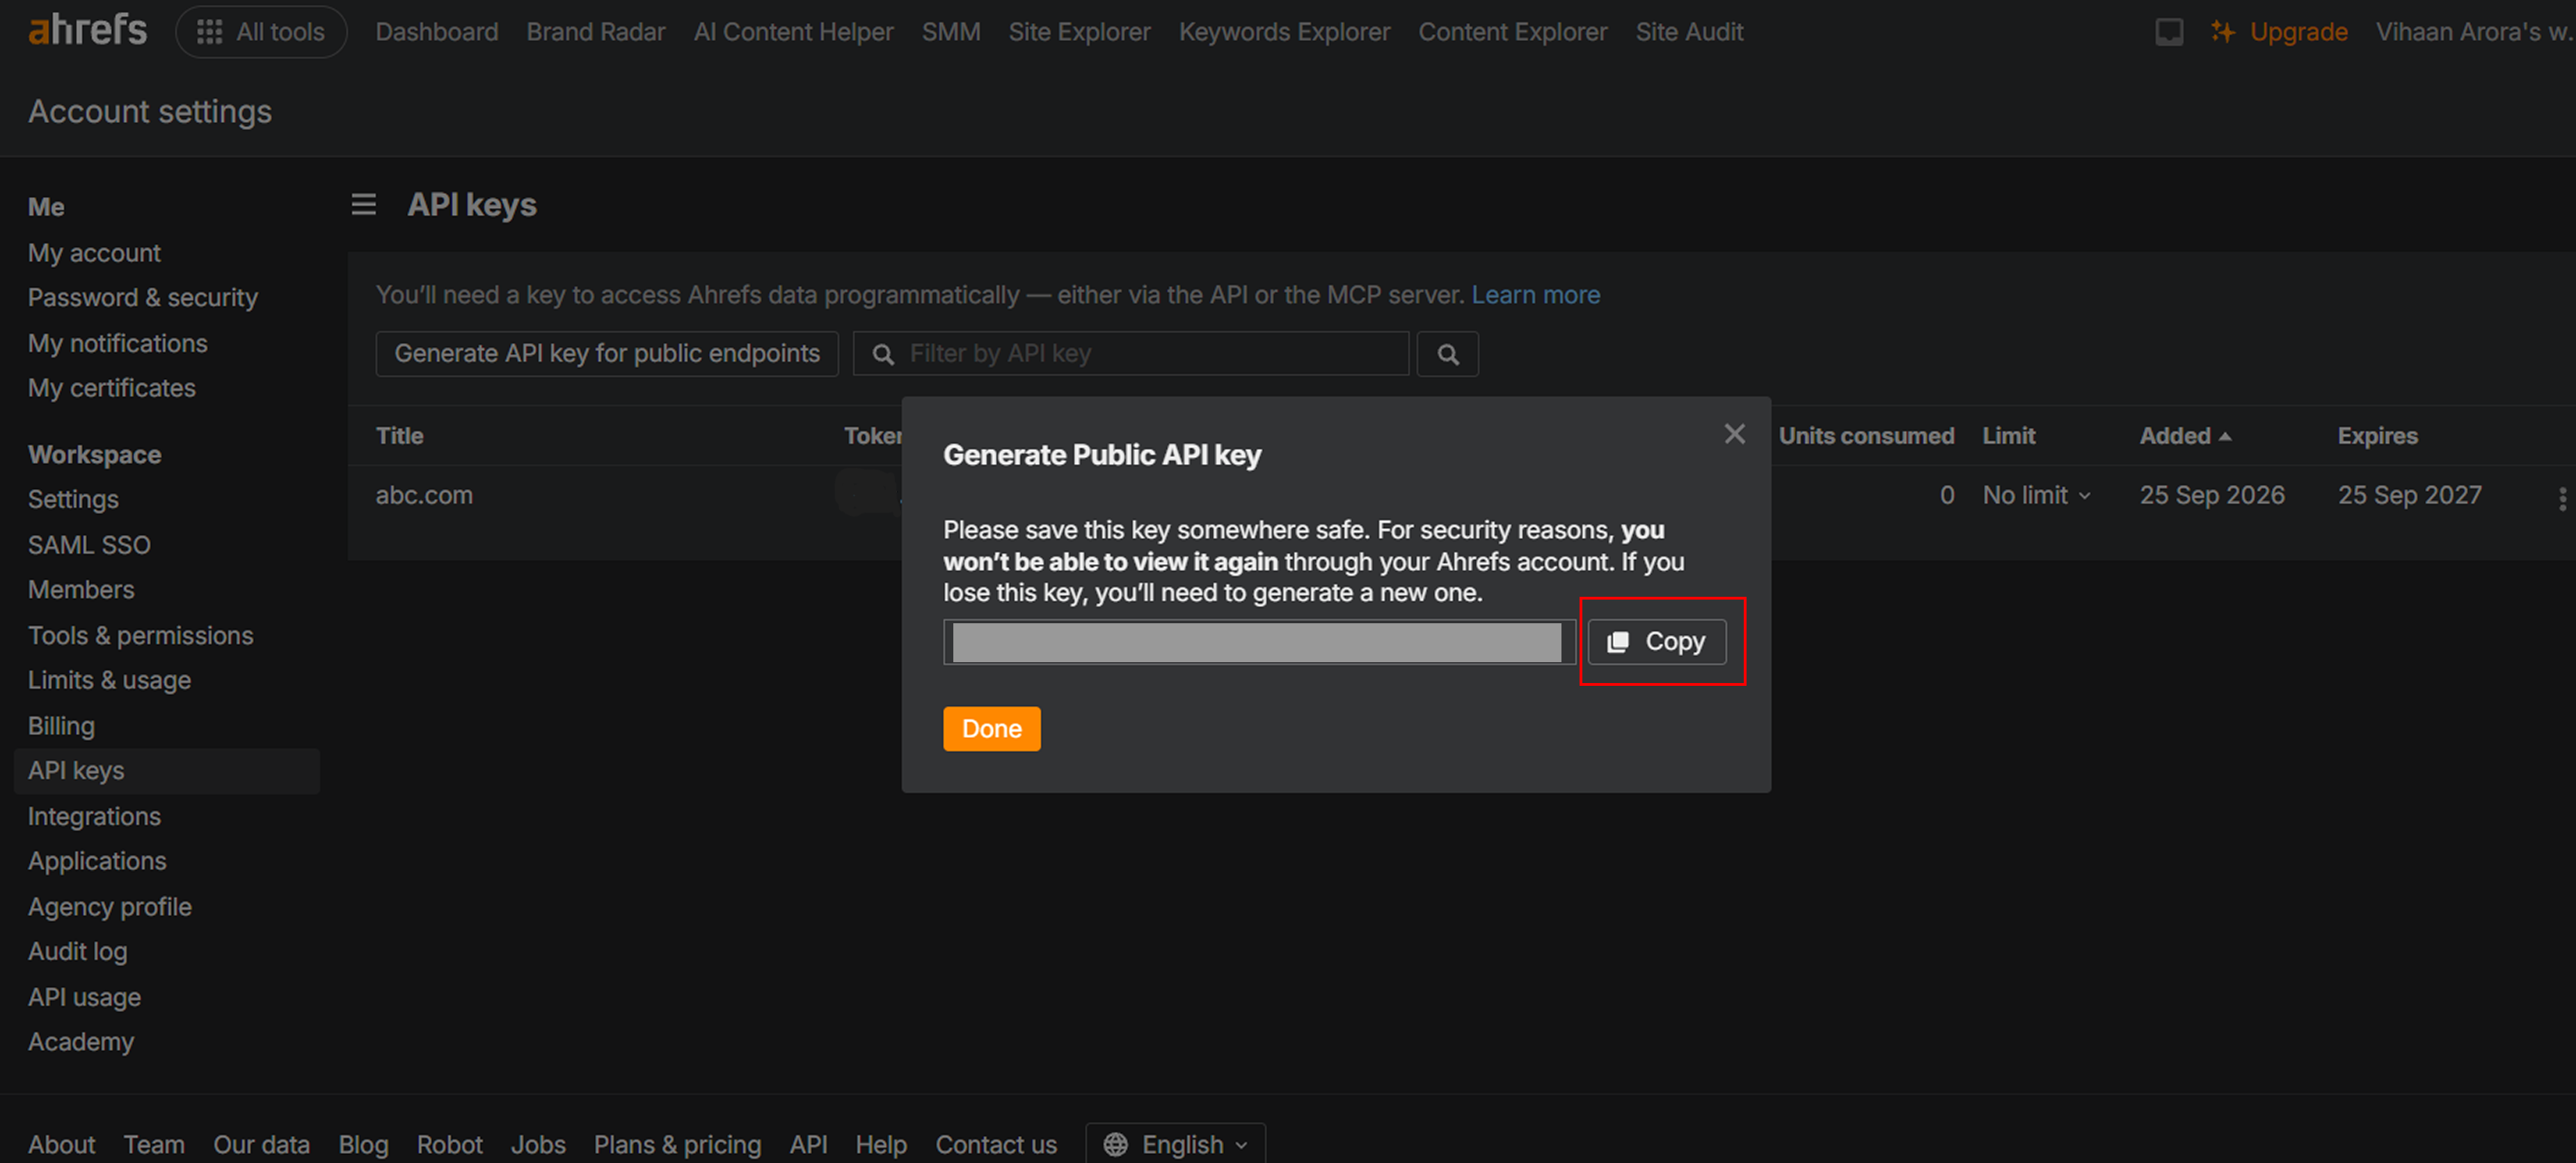
Task: Open the notifications monitor icon
Action: click(2168, 32)
